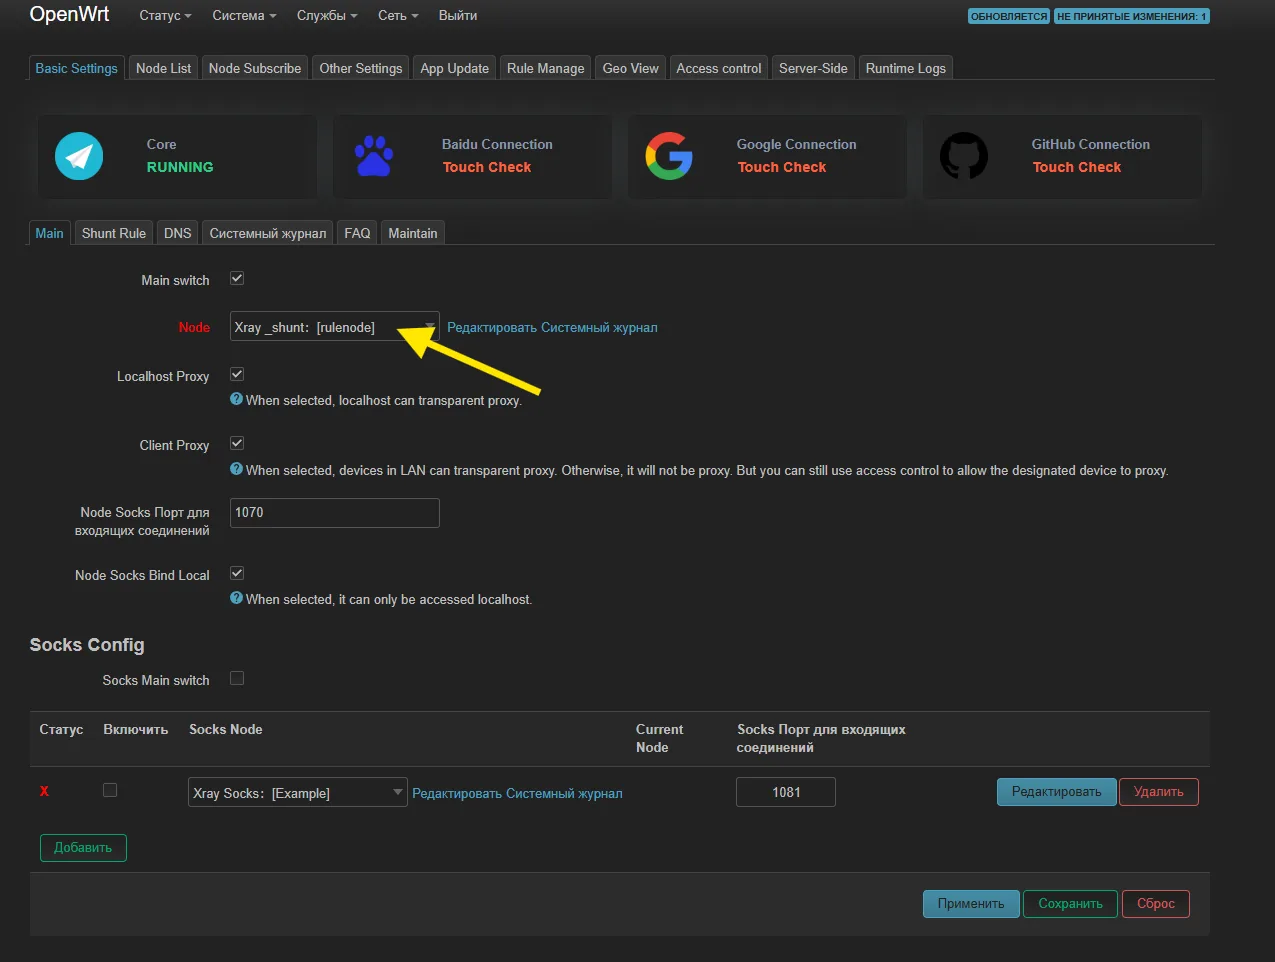Click the Добавить button
Screen dimensions: 1275x962
click(83, 847)
